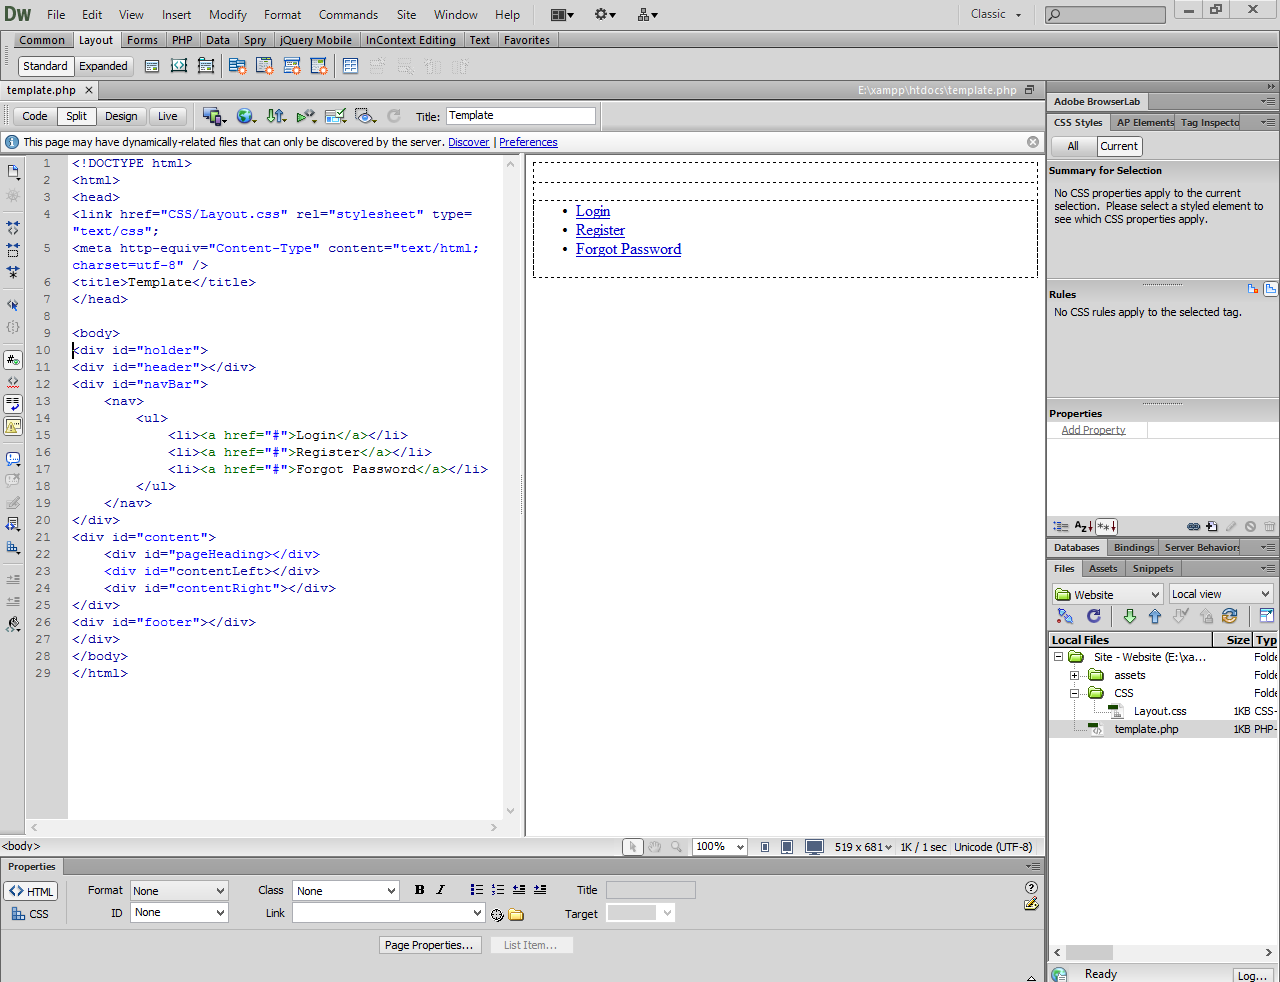Viewport: 1280px width, 982px height.
Task: Open the Multiscreen preview icon
Action: 214,116
